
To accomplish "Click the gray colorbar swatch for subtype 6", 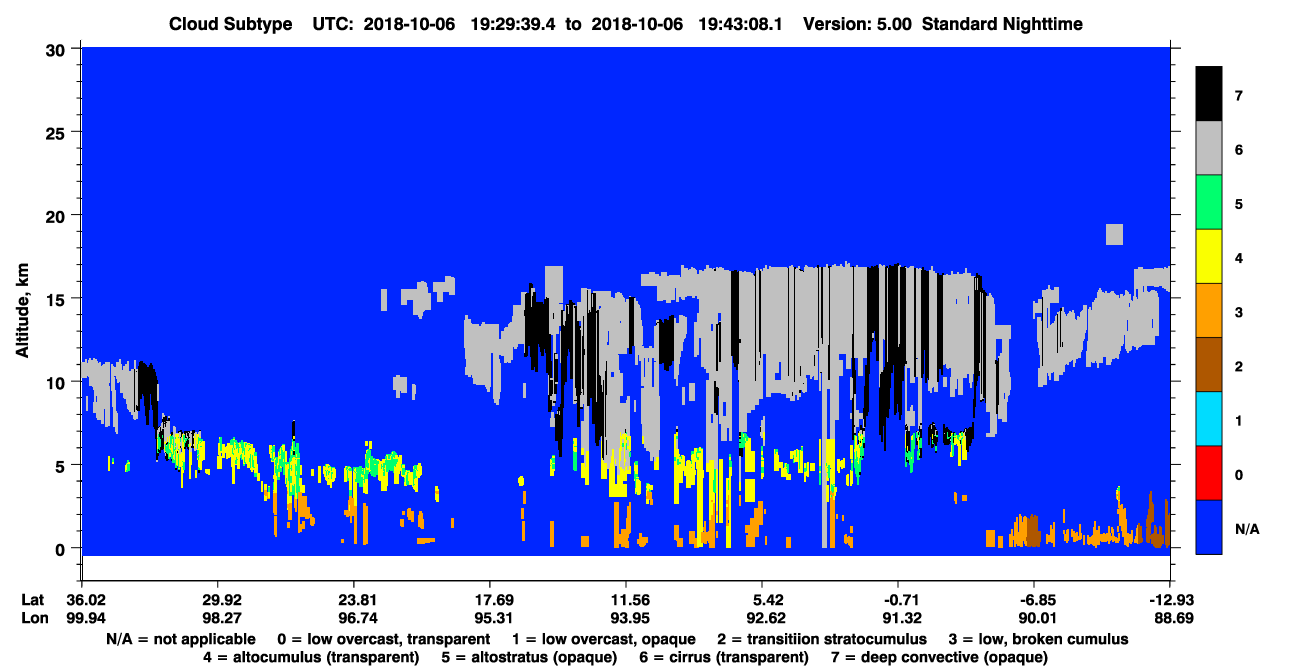I will tap(1209, 148).
